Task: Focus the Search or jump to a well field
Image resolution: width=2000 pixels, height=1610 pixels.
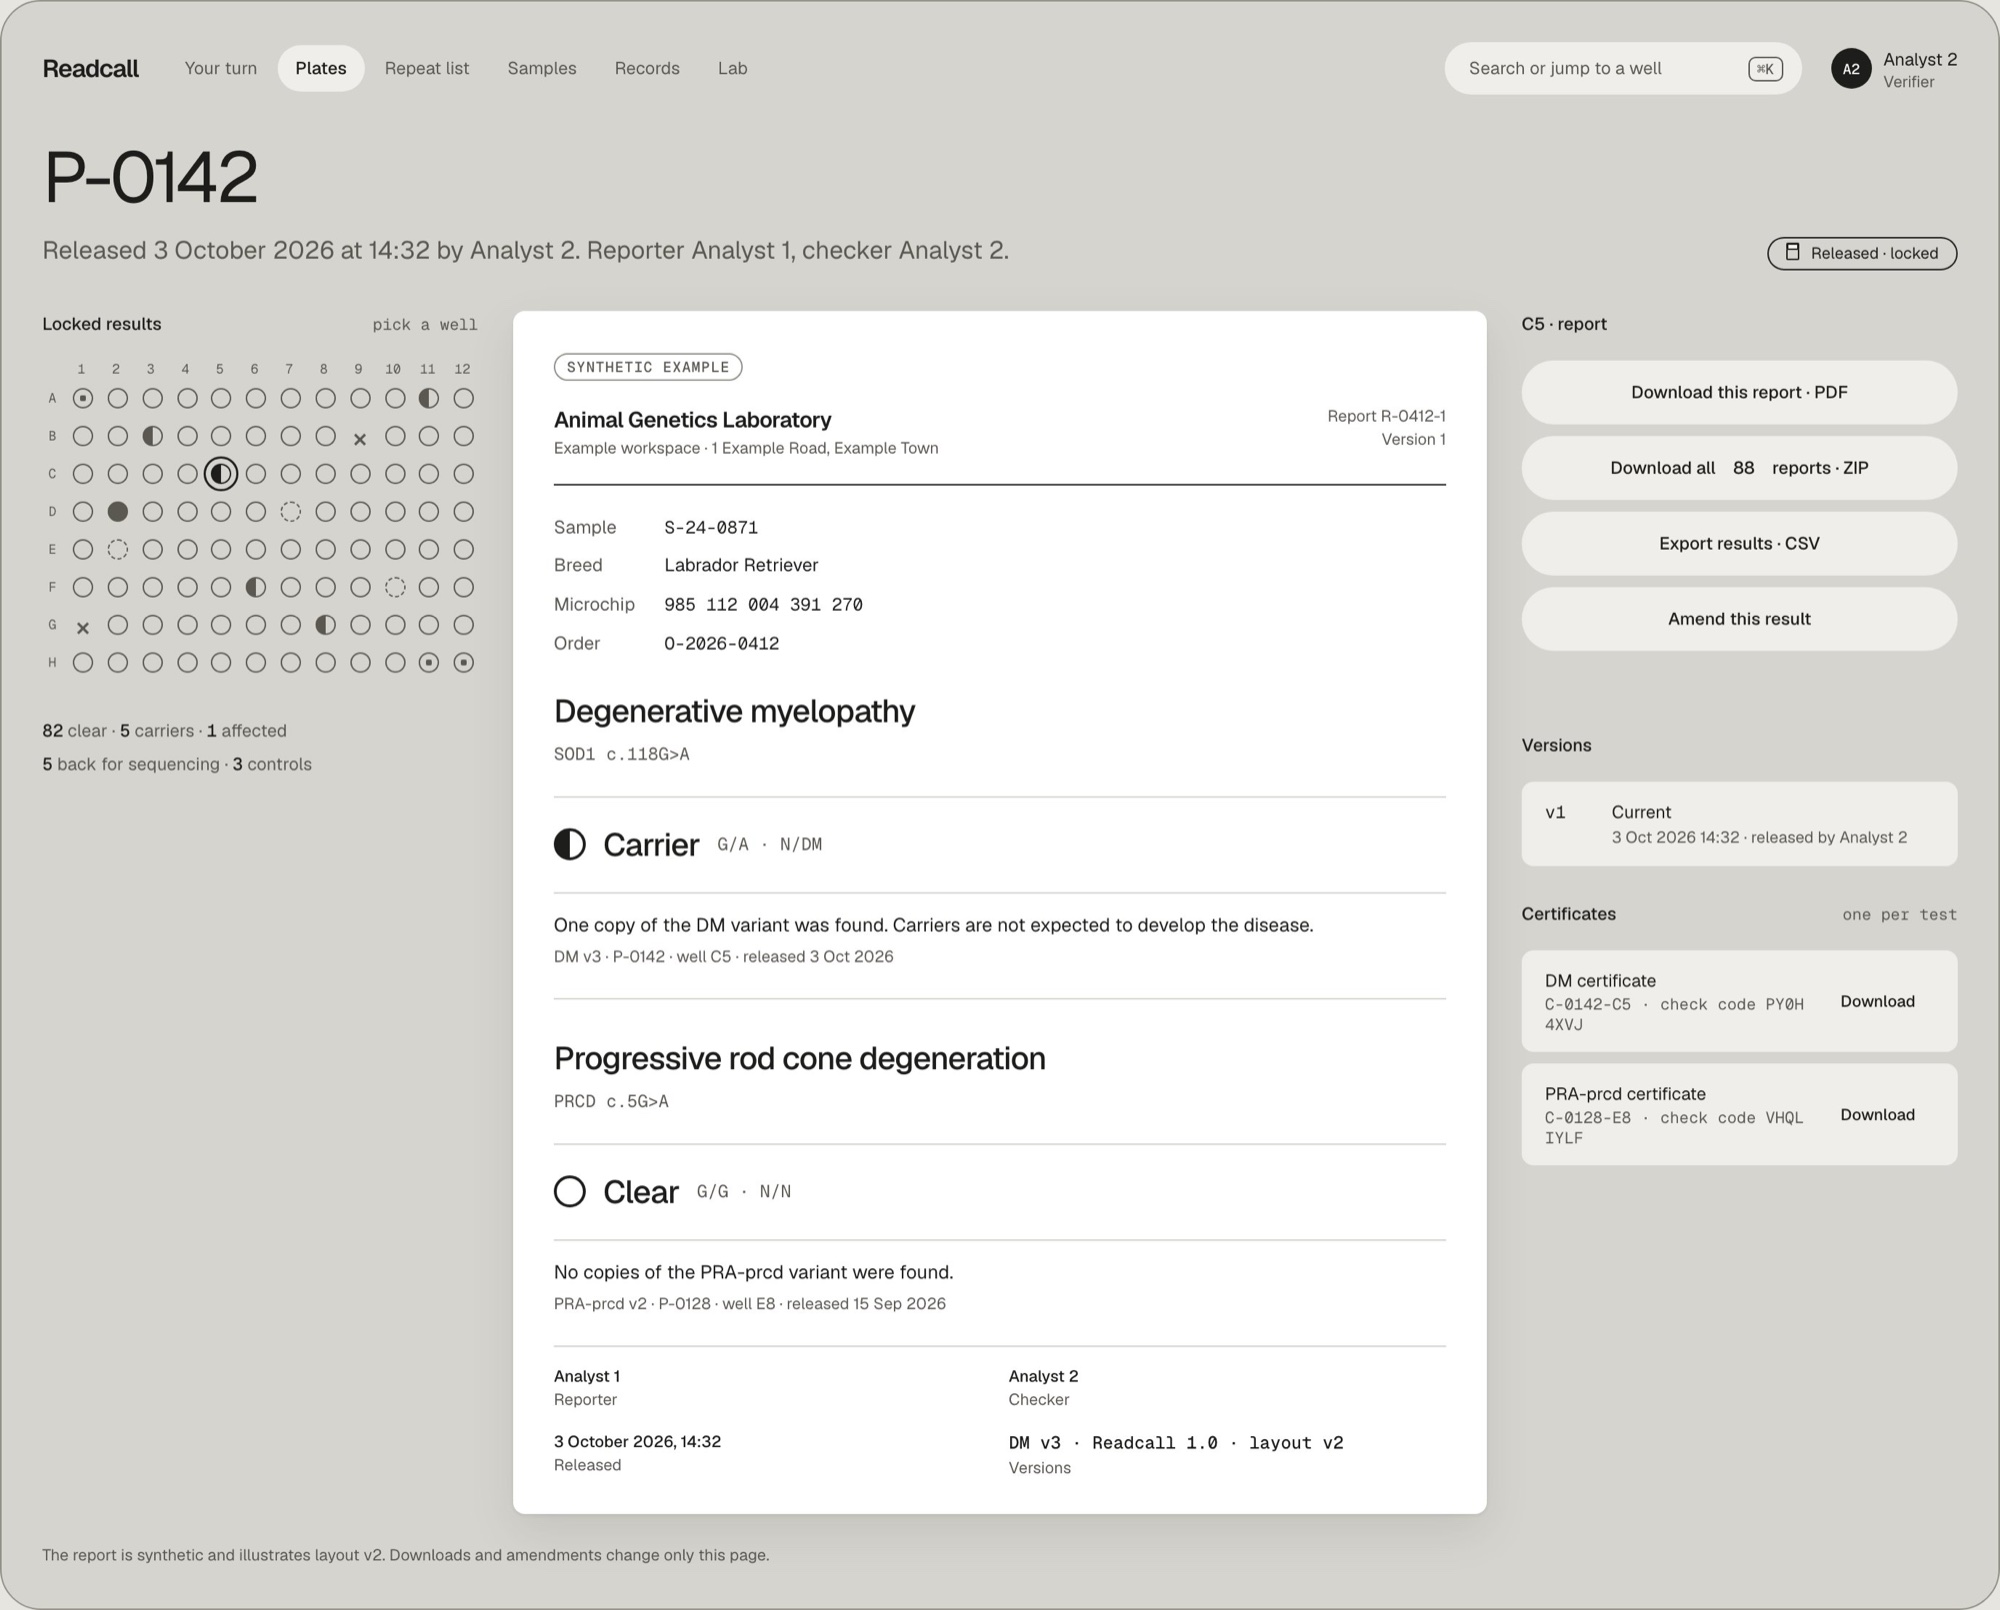Action: [1622, 68]
